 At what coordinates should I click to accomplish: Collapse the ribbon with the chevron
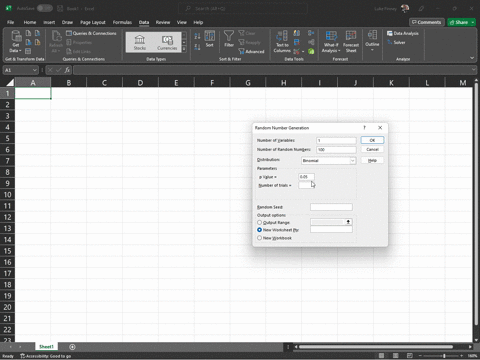point(472,58)
